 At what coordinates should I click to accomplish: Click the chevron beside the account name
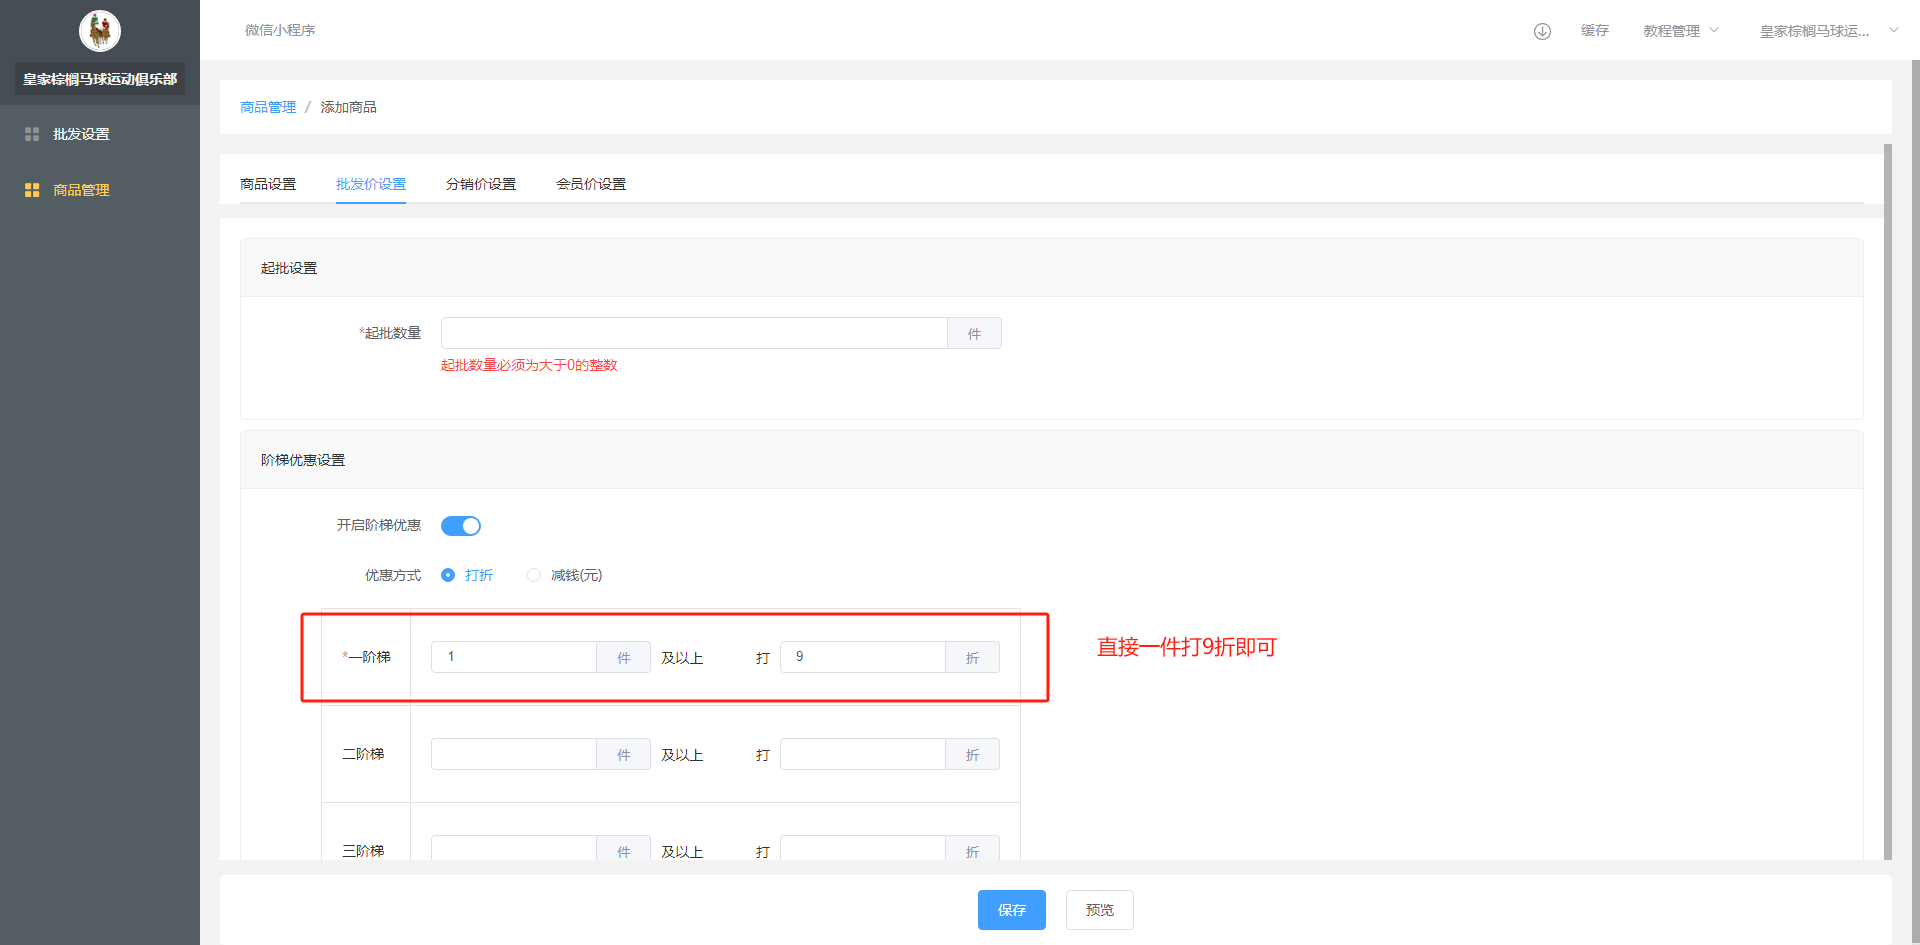[x=1893, y=30]
